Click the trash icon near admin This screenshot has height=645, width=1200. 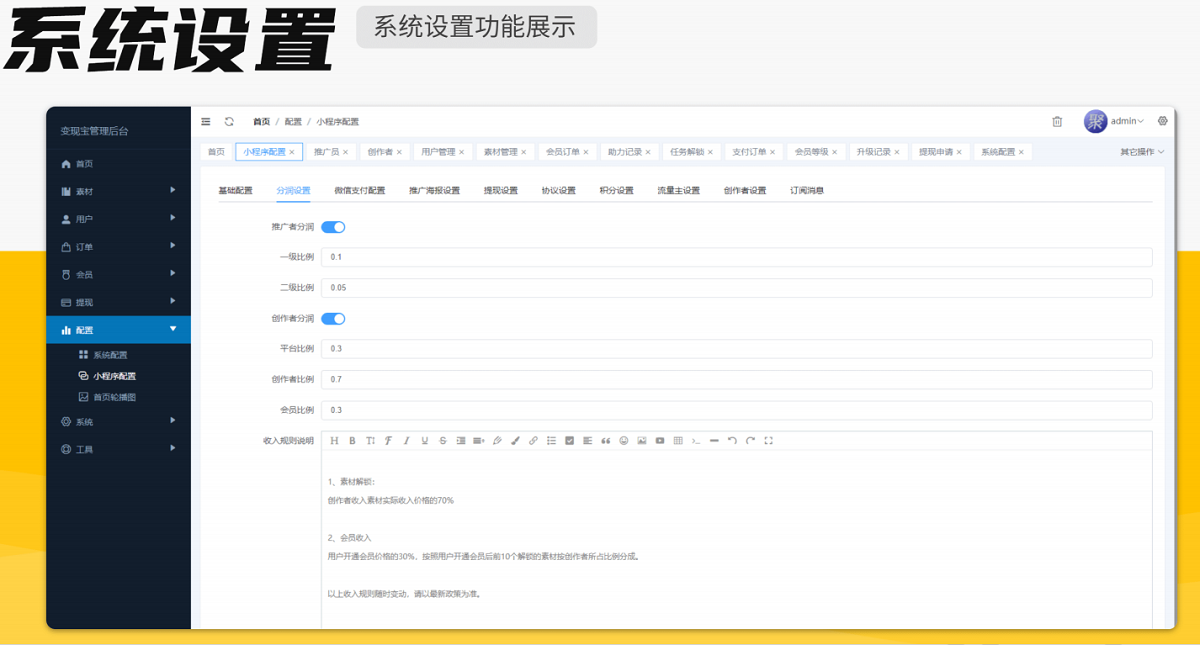1057,121
